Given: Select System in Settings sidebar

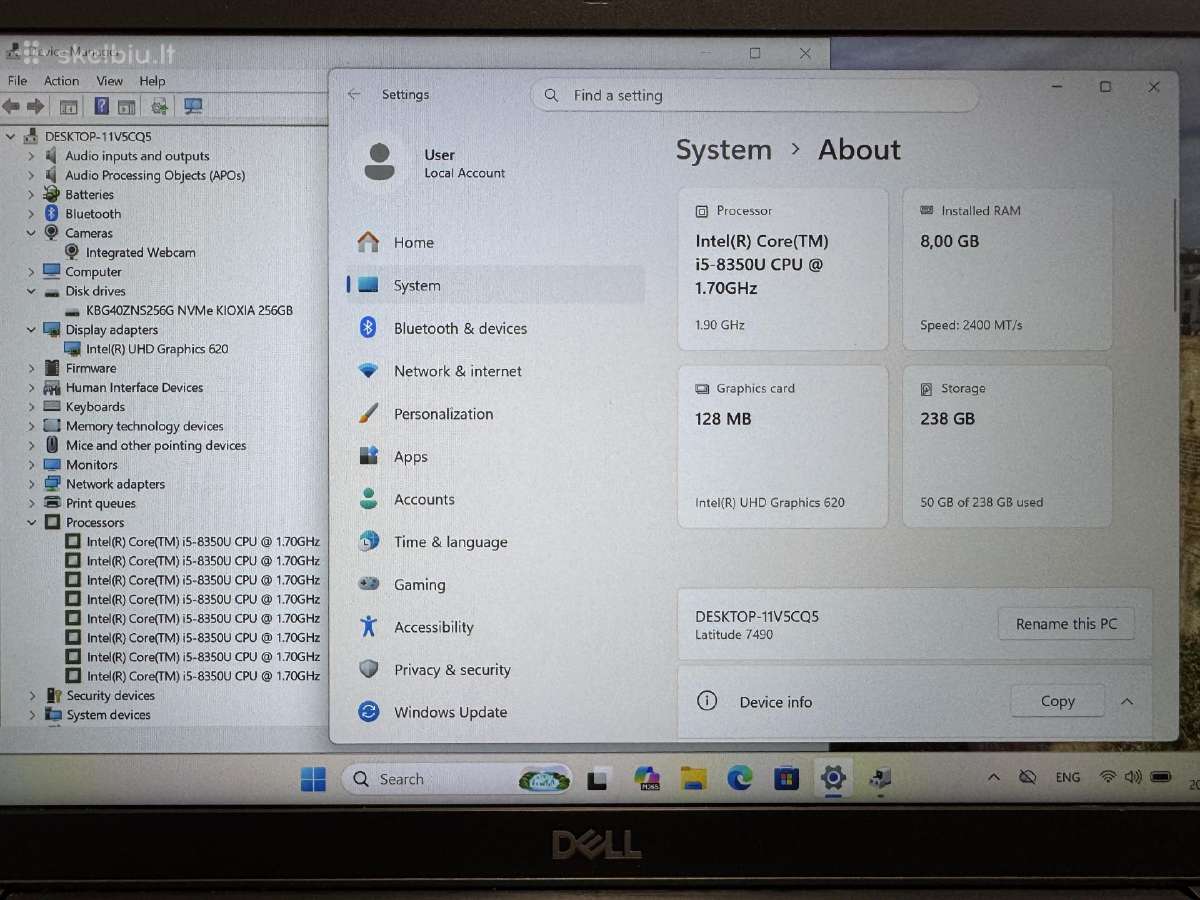Looking at the screenshot, I should 495,285.
